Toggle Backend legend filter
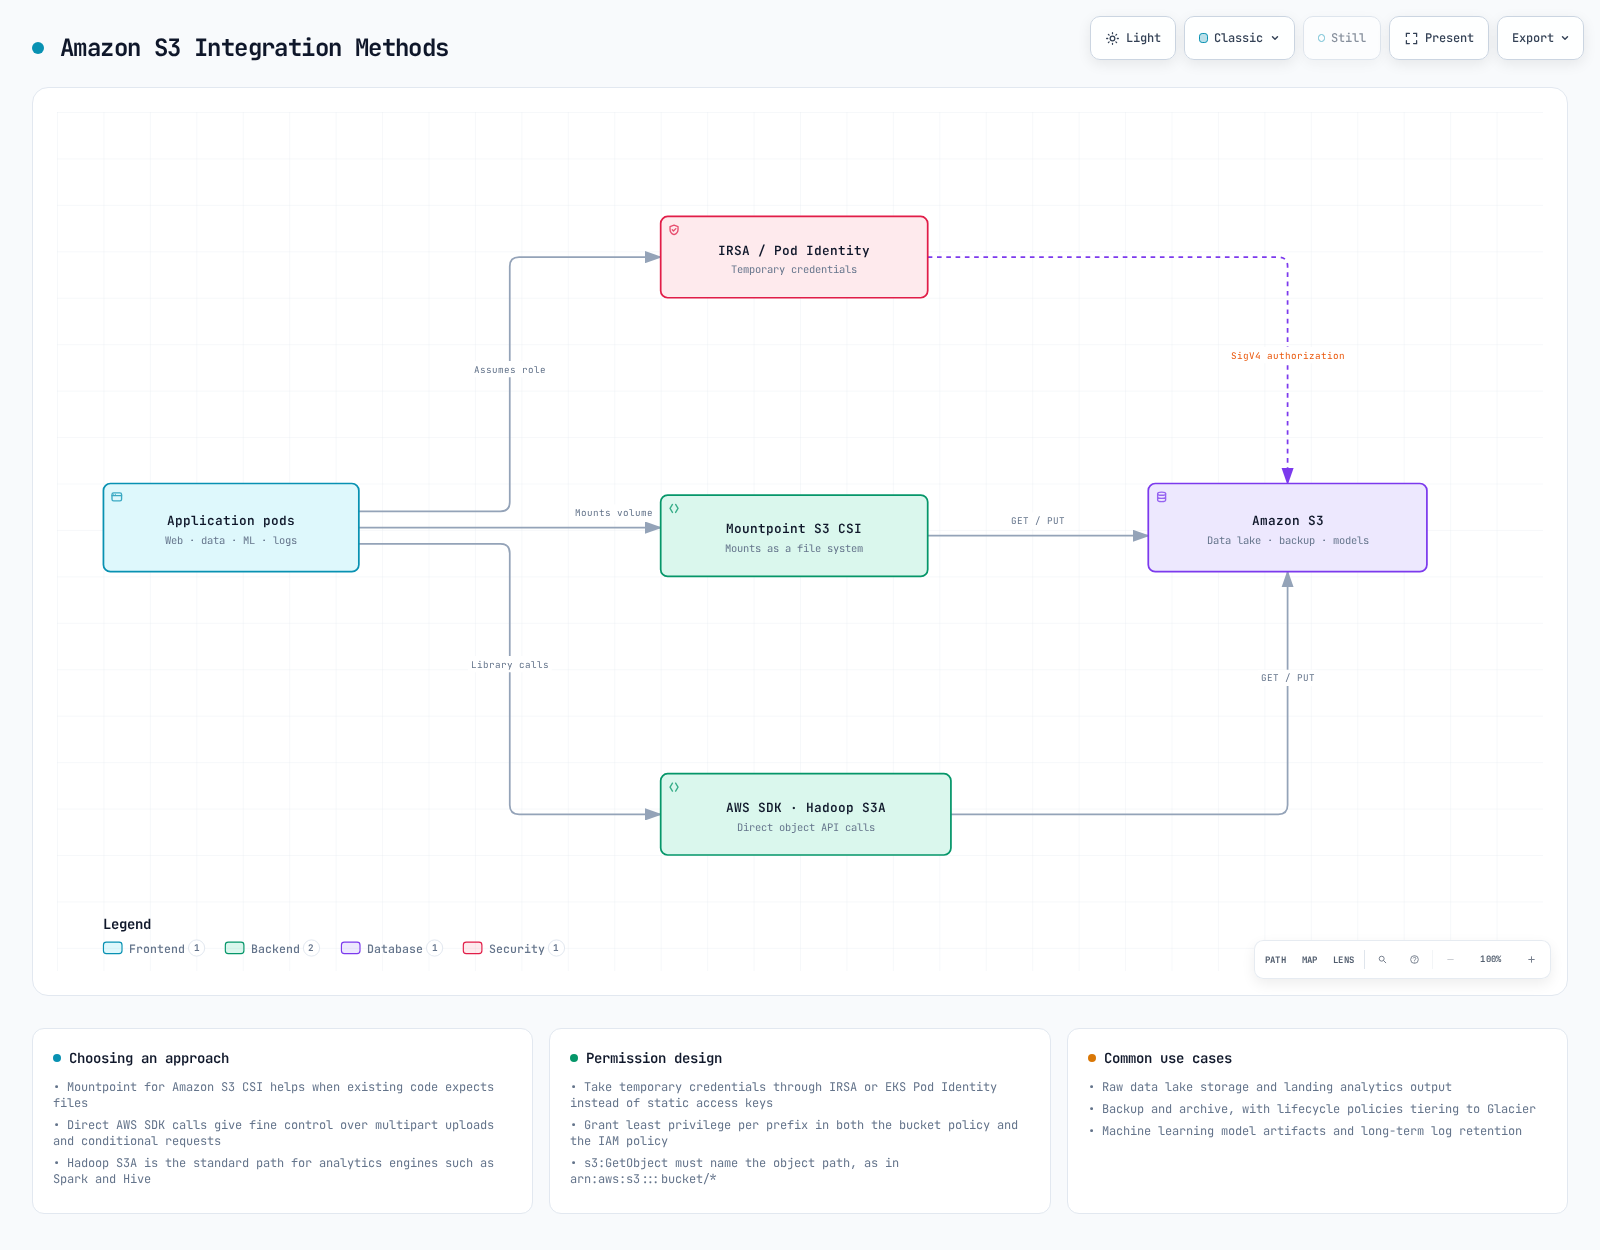The width and height of the screenshot is (1600, 1250). [x=272, y=949]
